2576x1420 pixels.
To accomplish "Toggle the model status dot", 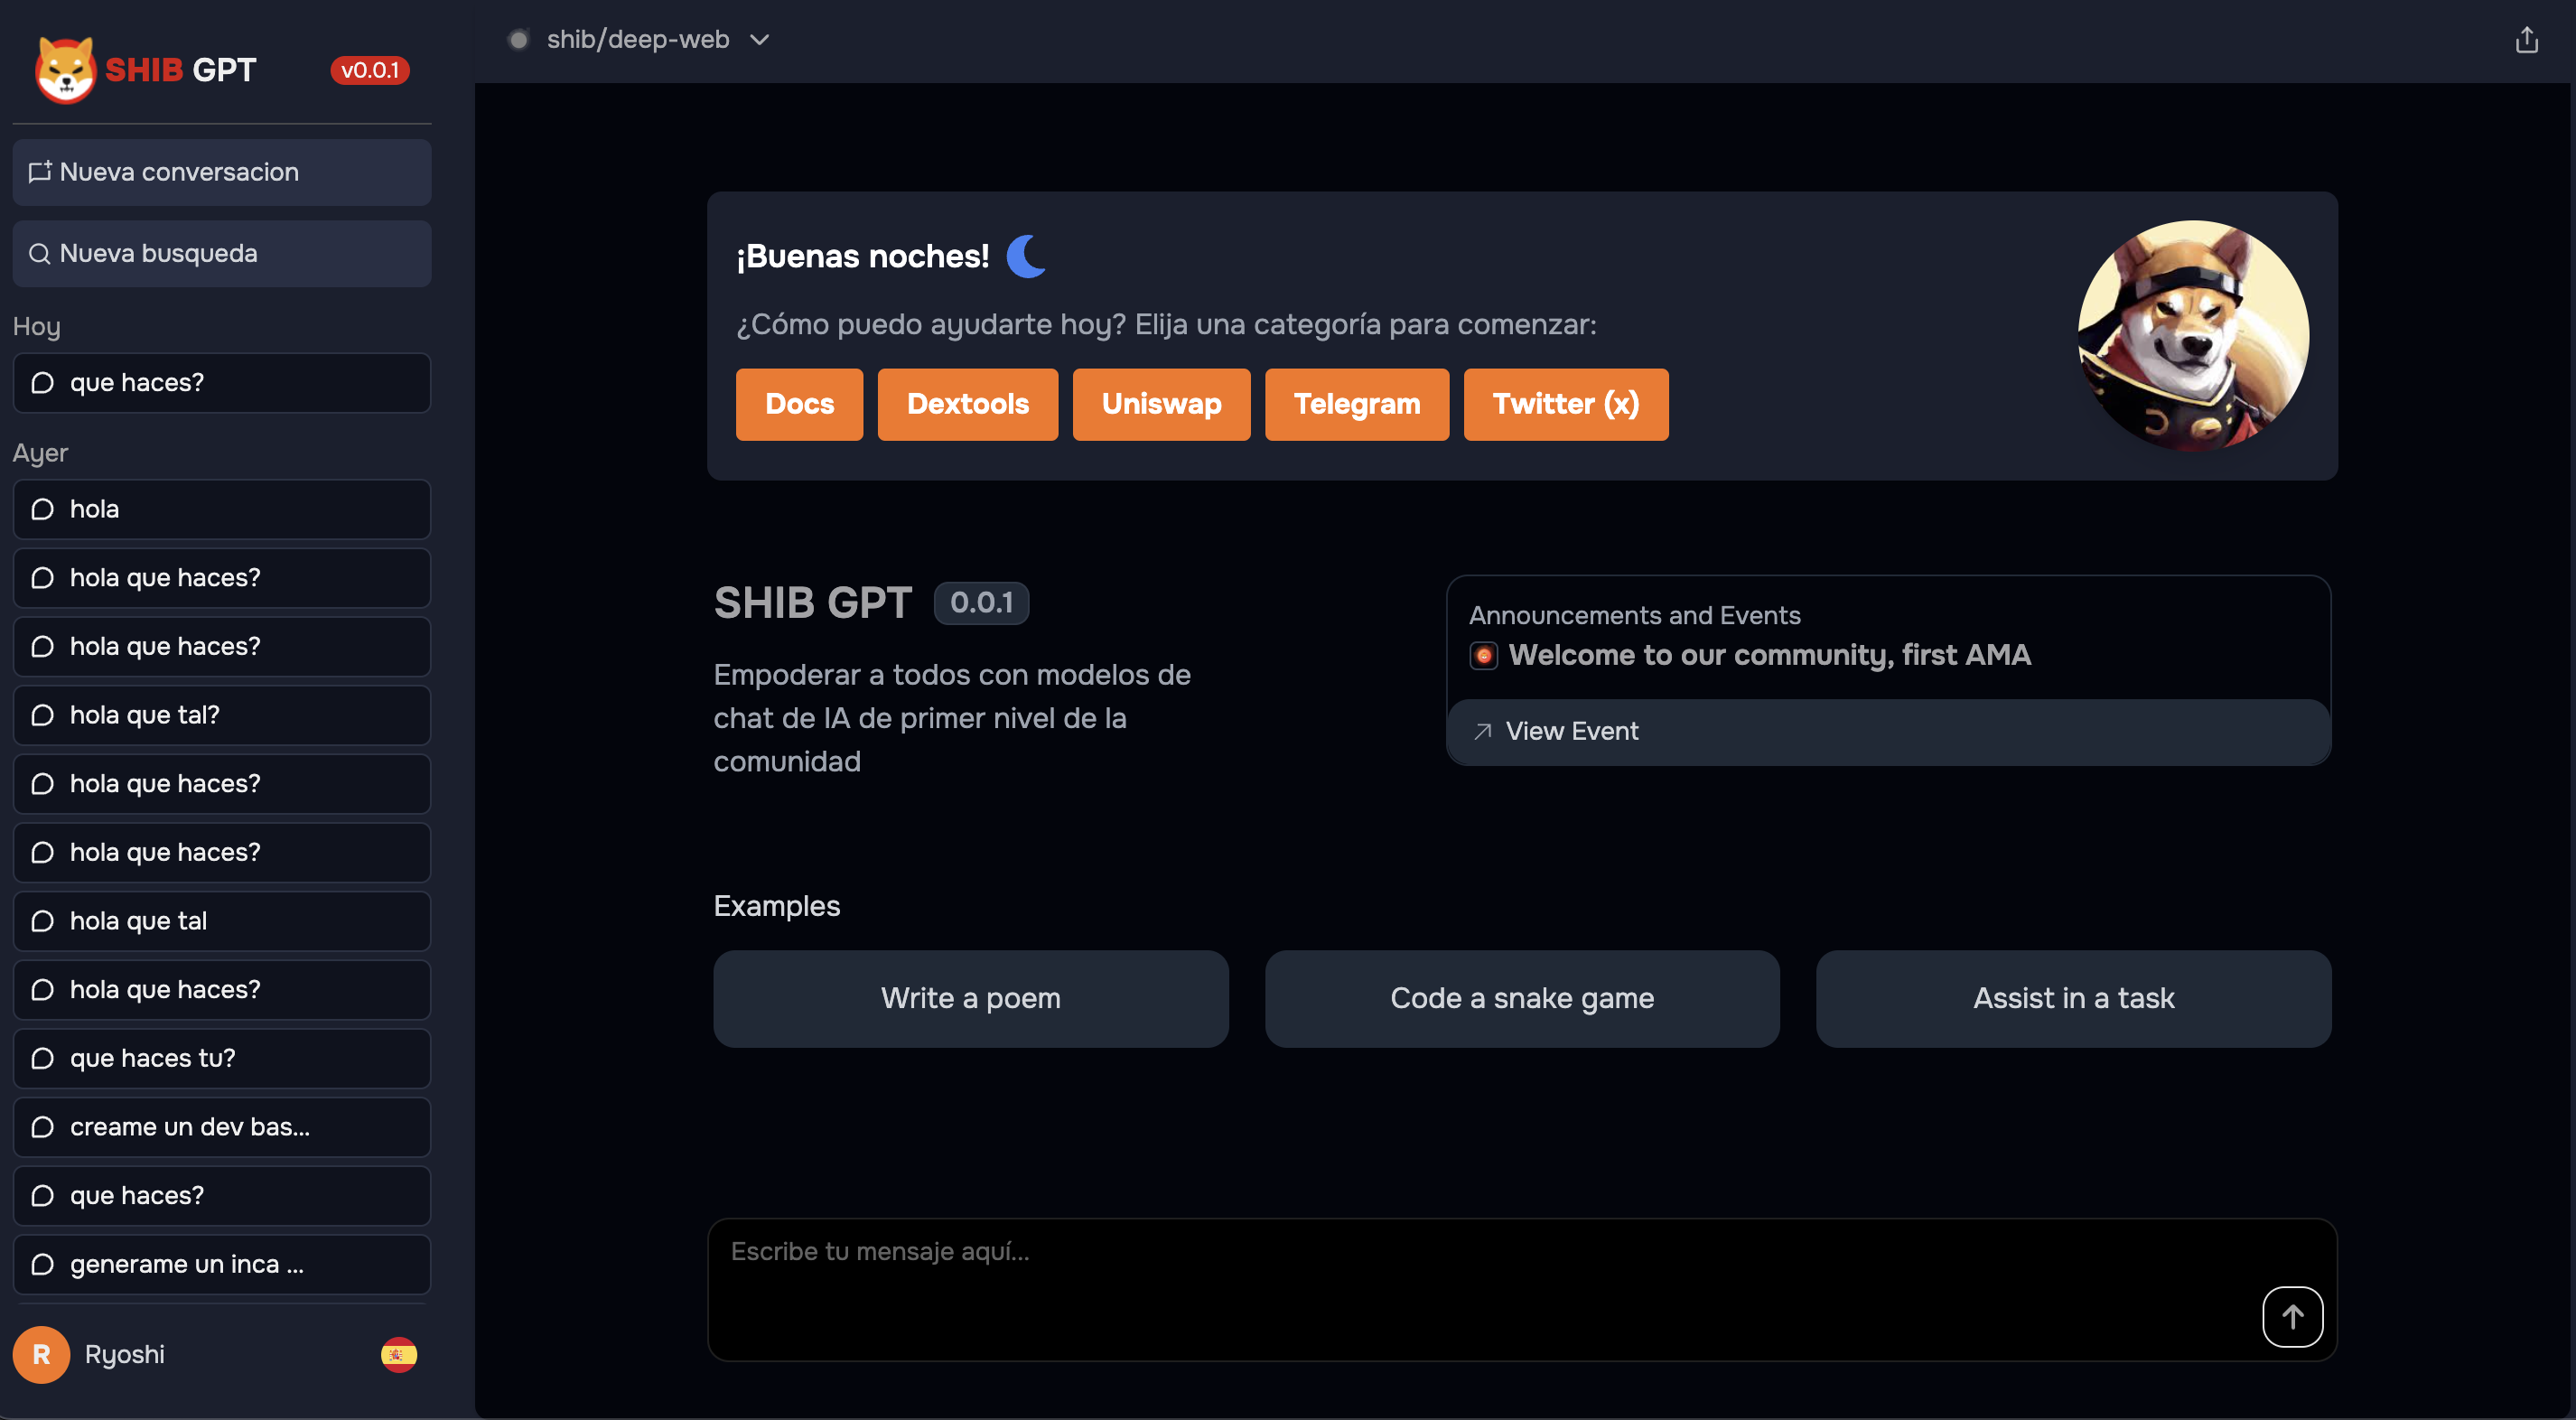I will [518, 40].
